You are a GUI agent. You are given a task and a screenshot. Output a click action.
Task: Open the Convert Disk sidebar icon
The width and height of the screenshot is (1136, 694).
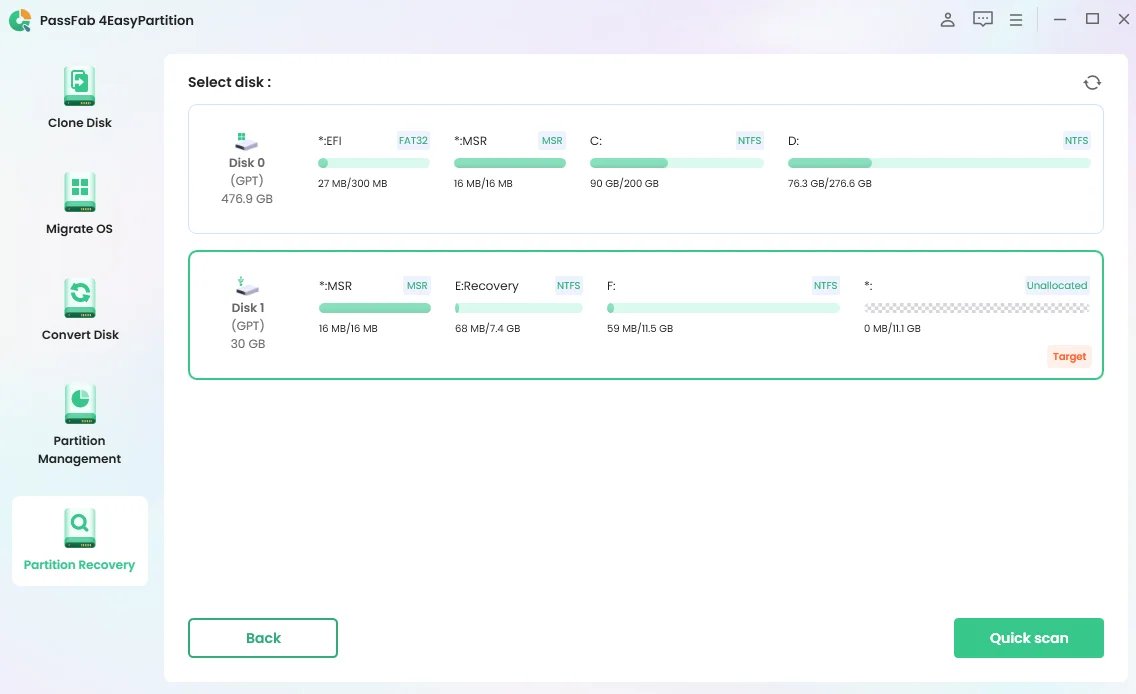79,299
